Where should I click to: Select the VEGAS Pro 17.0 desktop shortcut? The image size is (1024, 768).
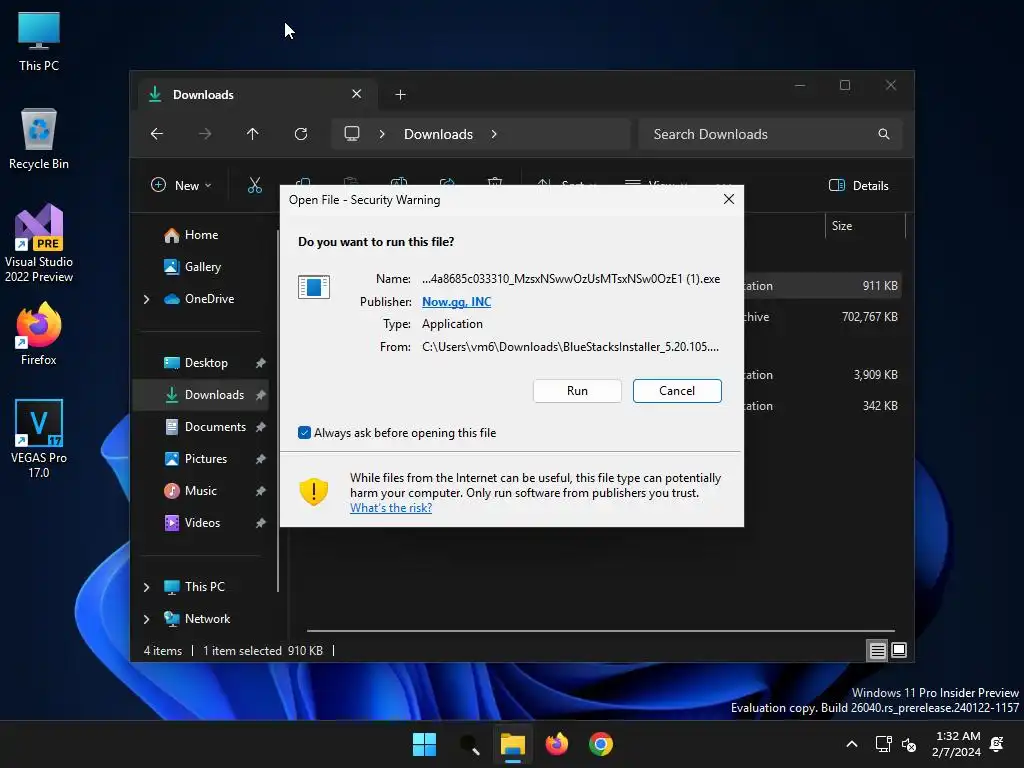coord(39,439)
